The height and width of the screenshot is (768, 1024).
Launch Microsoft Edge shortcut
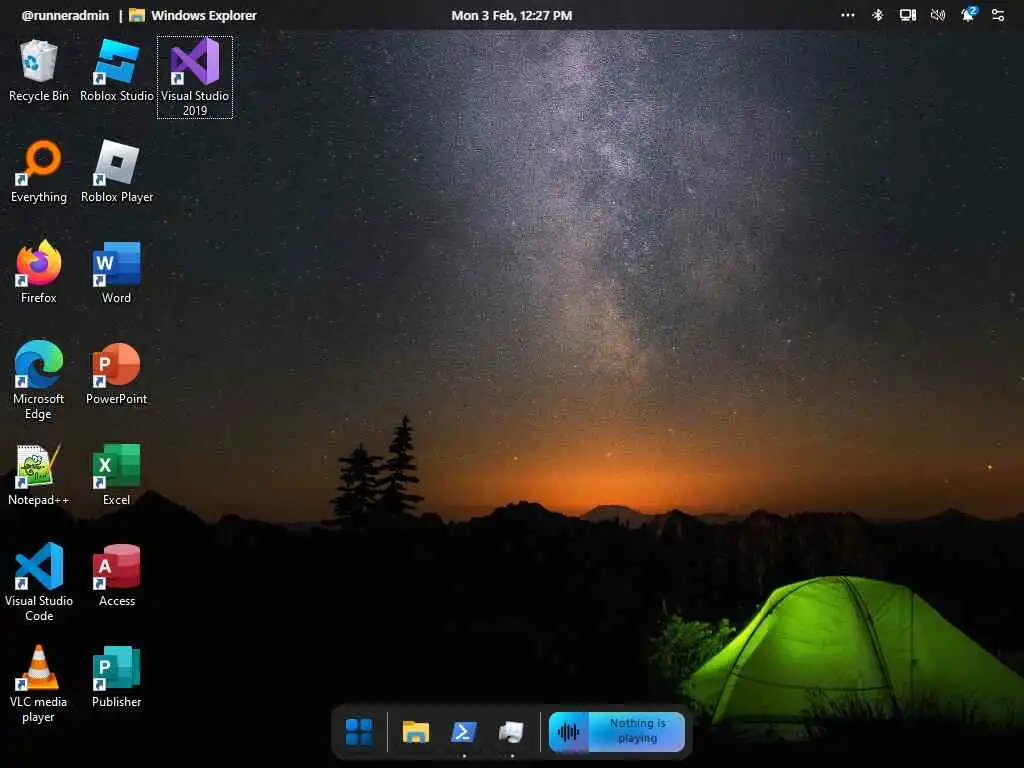(x=39, y=380)
